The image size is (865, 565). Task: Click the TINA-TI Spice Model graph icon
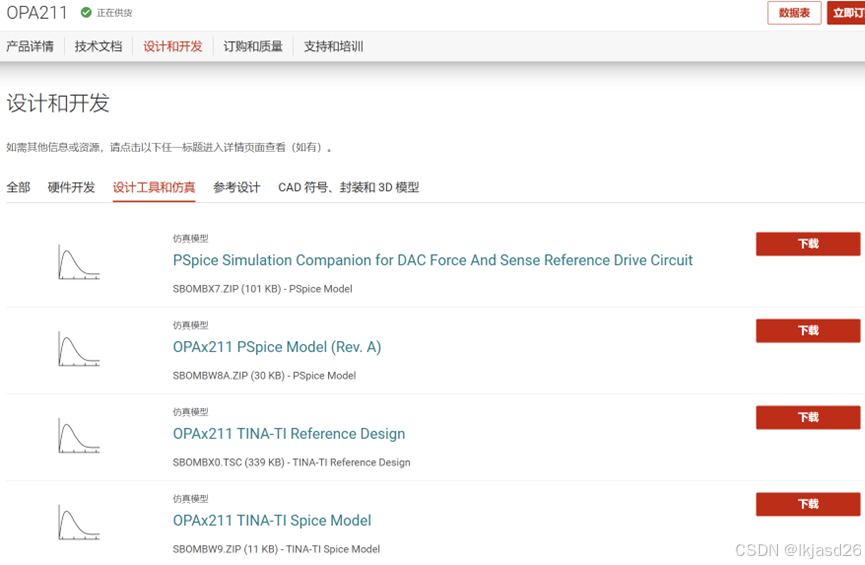(x=79, y=523)
